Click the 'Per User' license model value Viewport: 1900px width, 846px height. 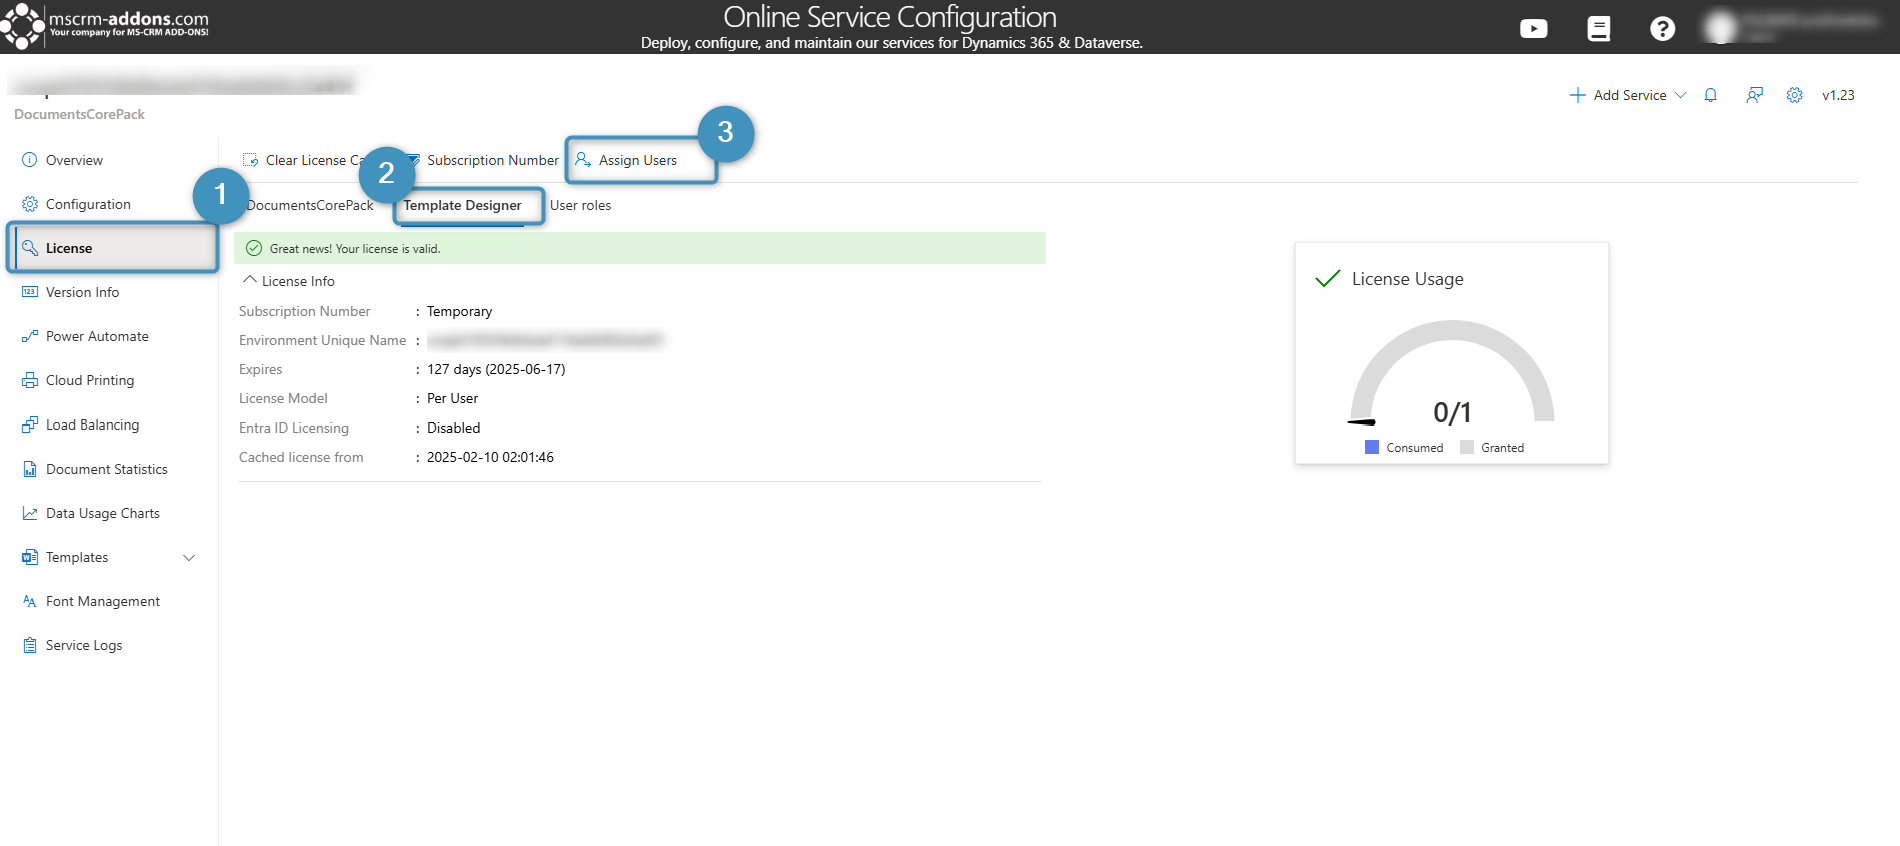452,398
